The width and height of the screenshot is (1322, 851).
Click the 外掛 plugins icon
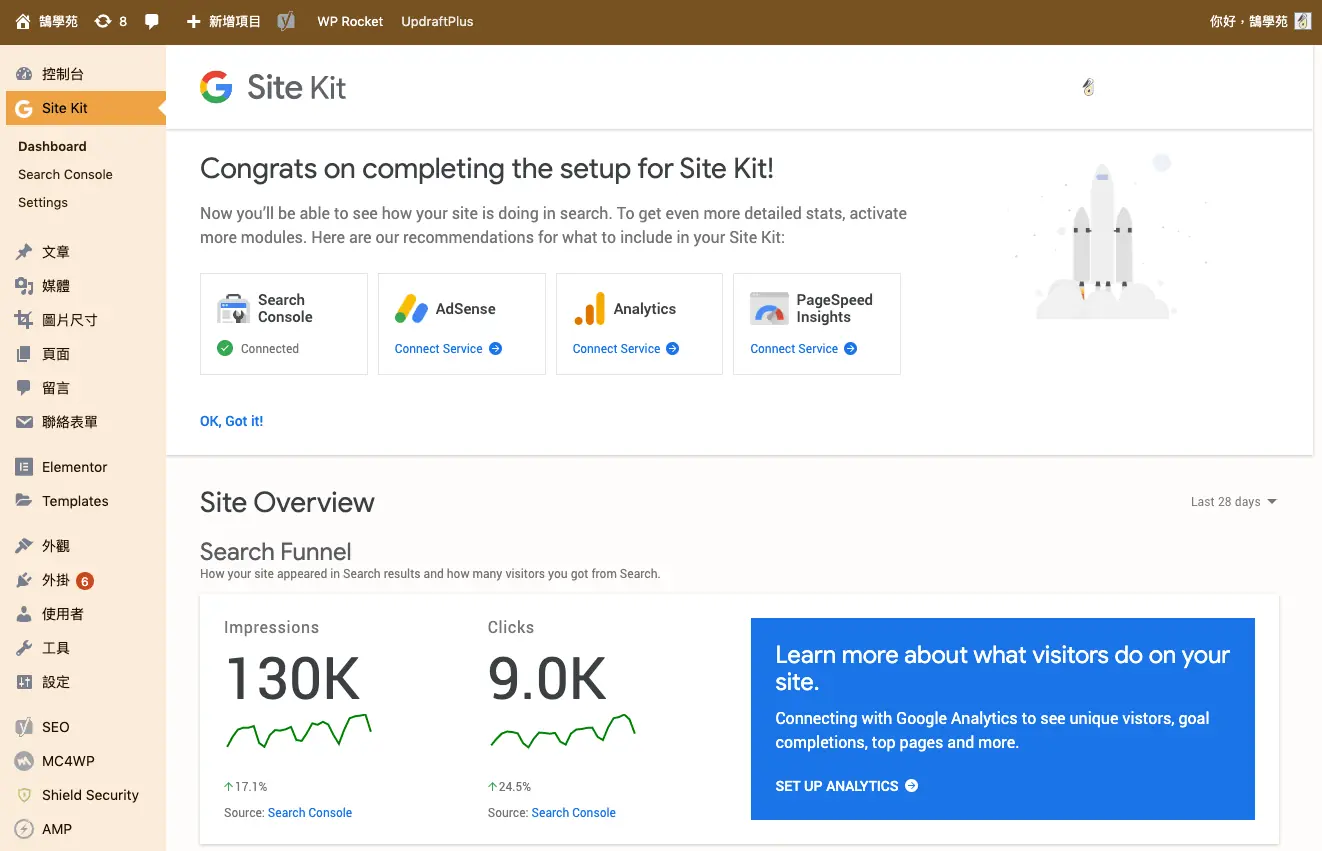pyautogui.click(x=24, y=580)
